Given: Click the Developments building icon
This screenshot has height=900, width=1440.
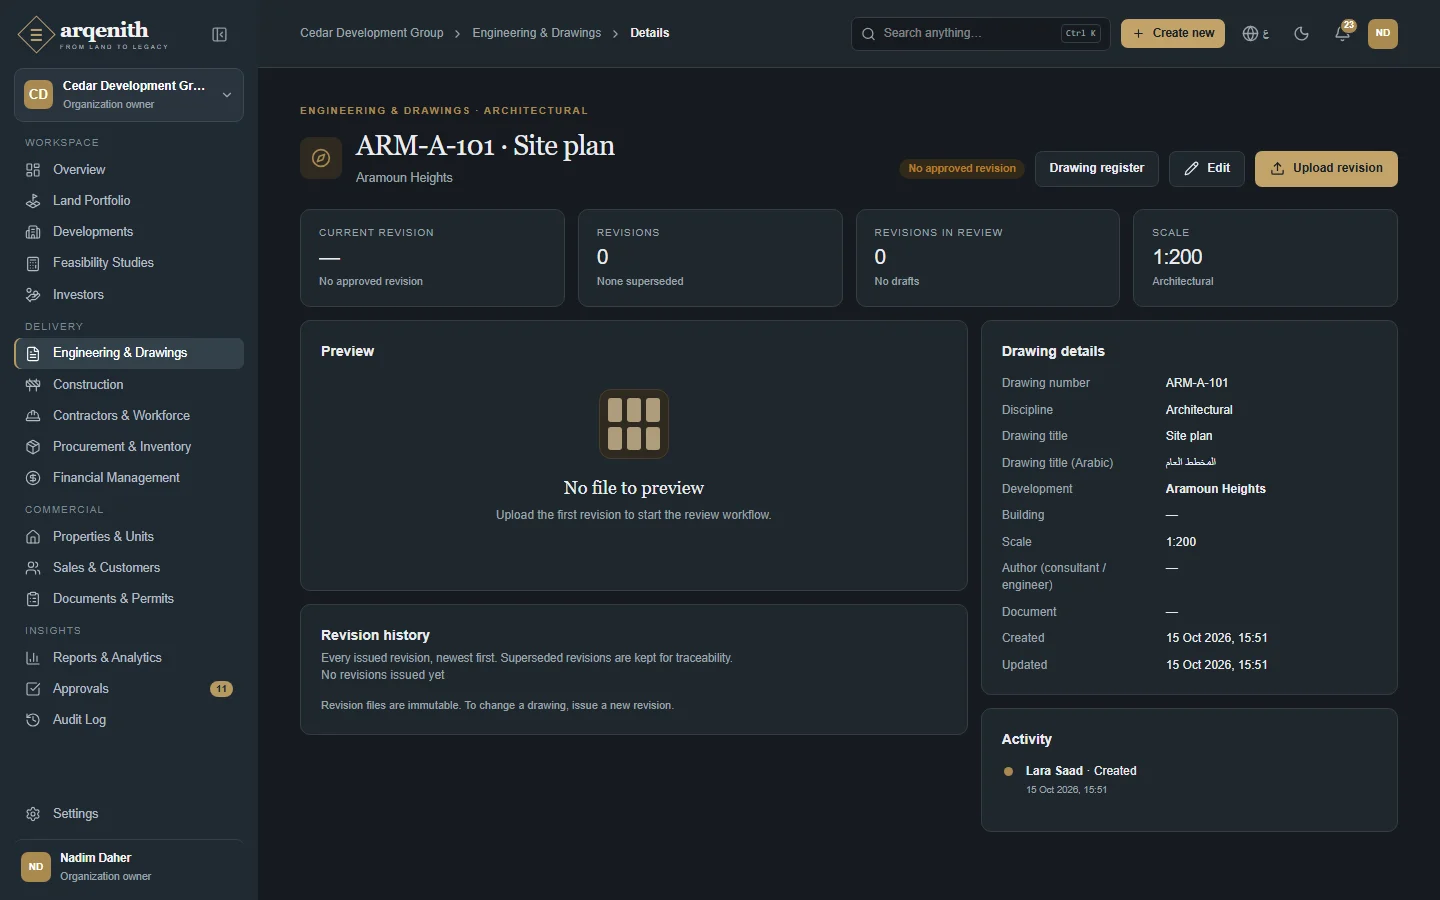Looking at the screenshot, I should click(33, 232).
